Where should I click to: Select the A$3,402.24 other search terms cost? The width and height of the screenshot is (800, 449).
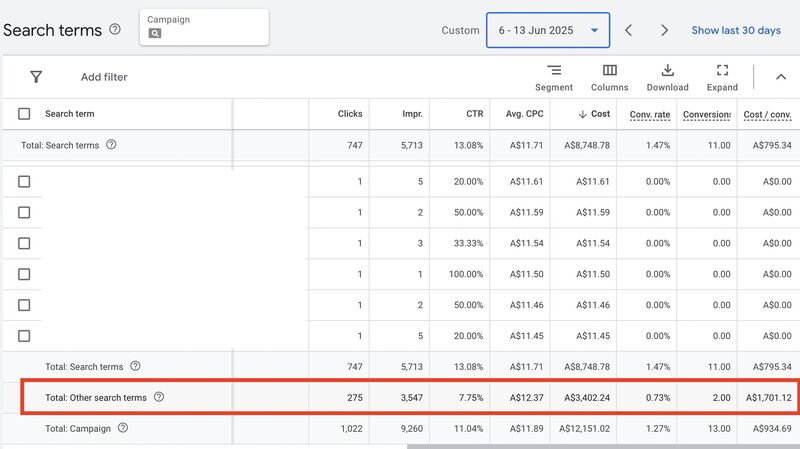[x=587, y=397]
